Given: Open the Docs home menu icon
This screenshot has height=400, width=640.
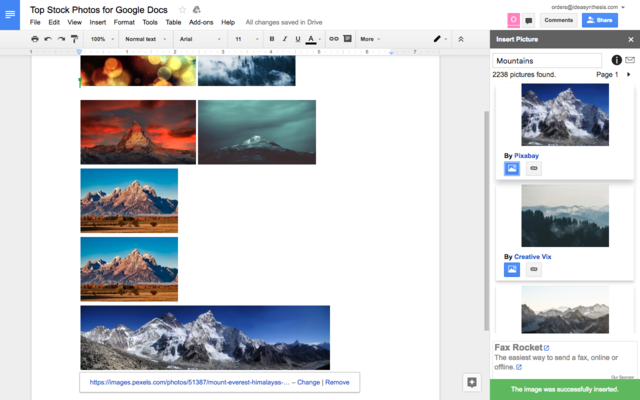Looking at the screenshot, I should pos(10,15).
